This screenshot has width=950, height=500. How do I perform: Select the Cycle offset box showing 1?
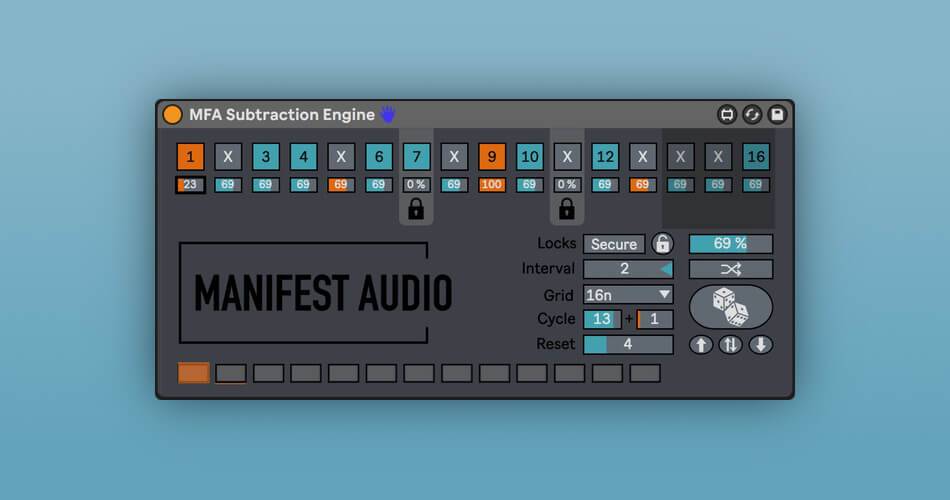coord(654,319)
